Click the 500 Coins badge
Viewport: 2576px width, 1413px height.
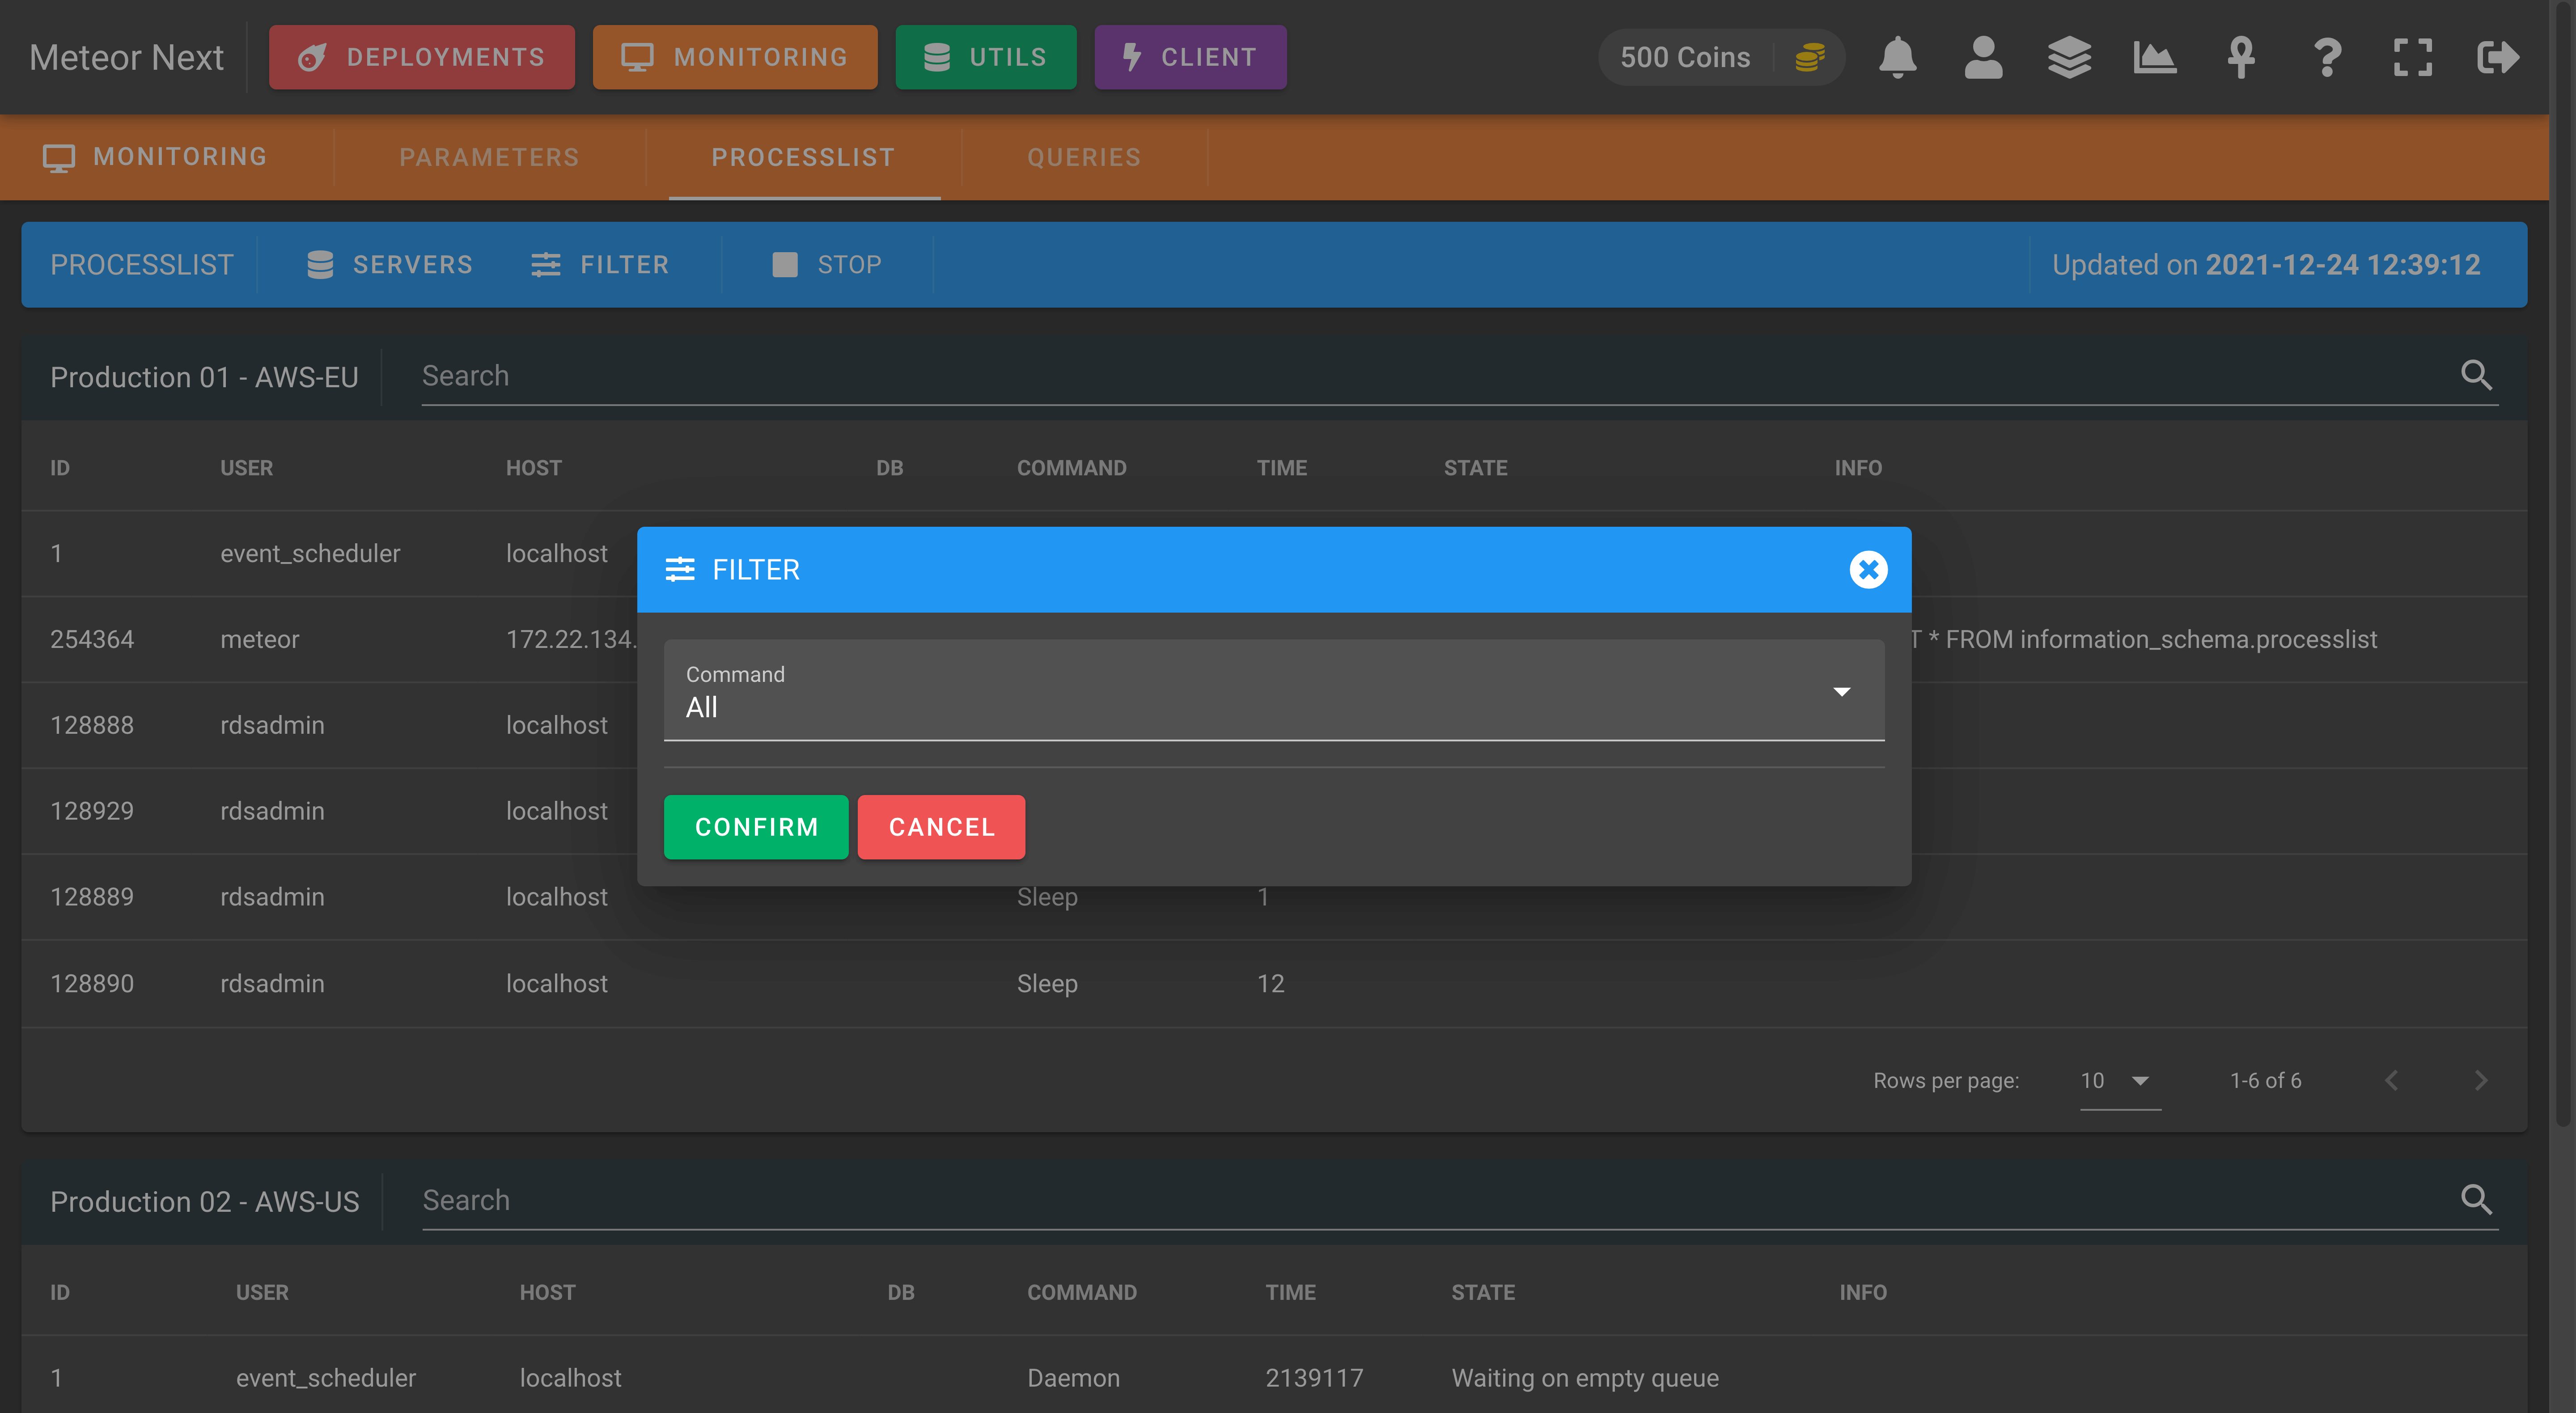(x=1721, y=57)
